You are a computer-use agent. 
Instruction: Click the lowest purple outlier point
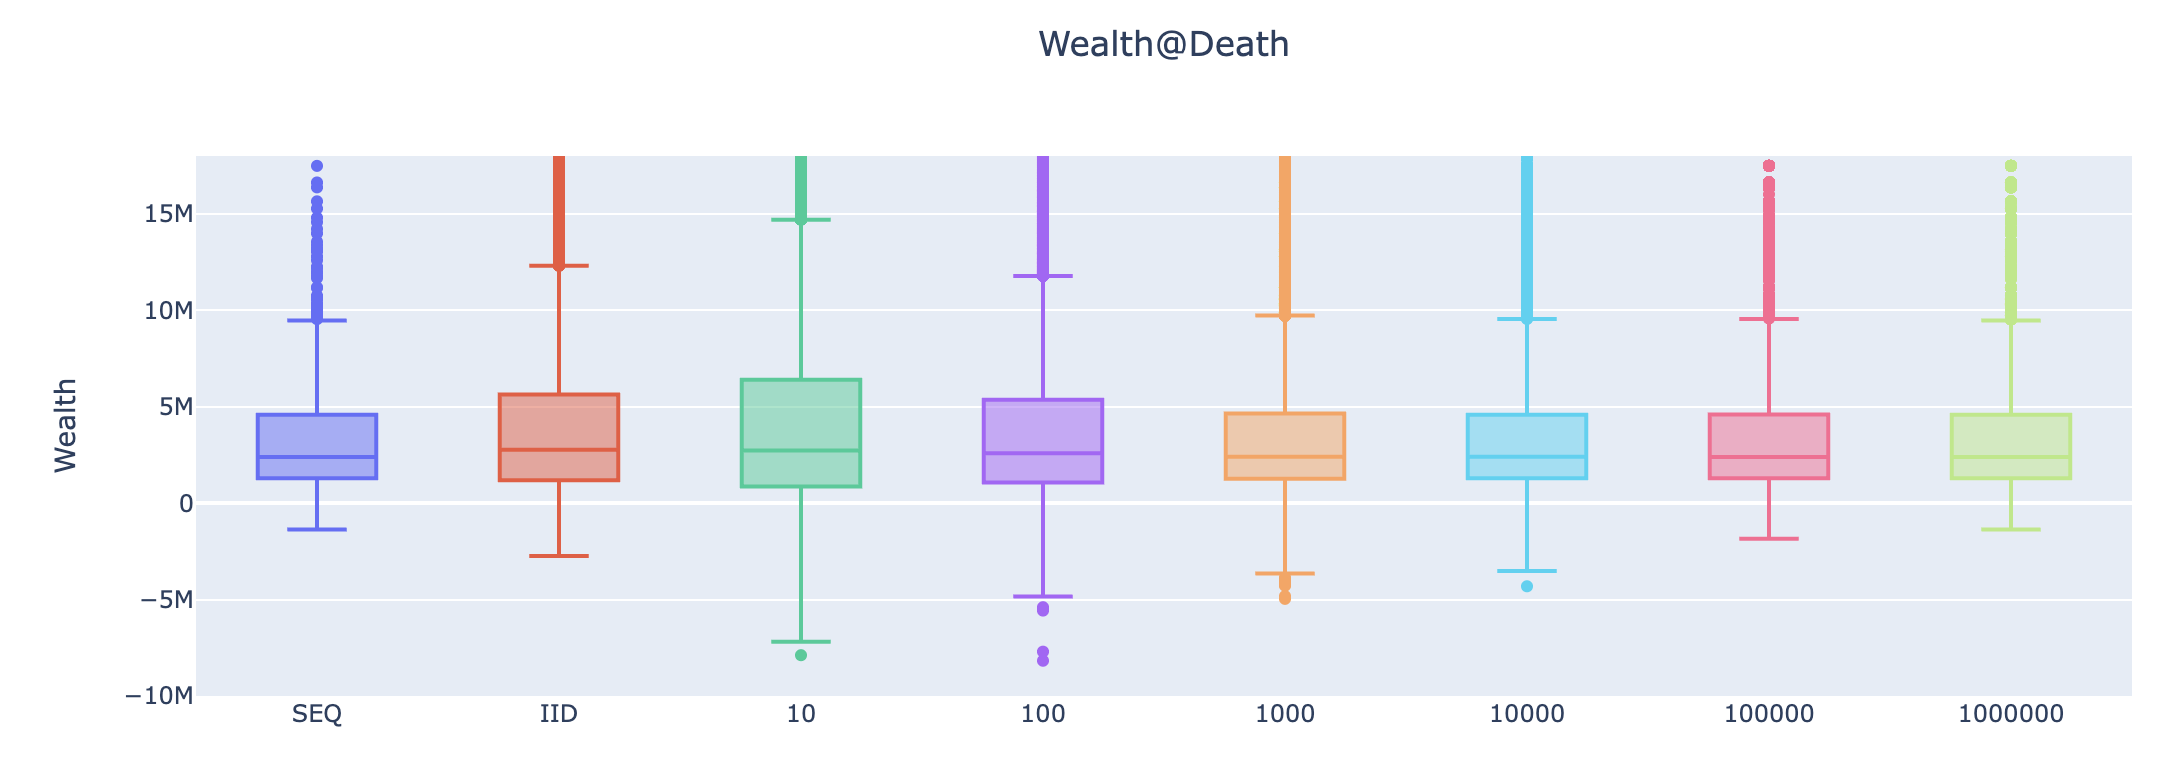pyautogui.click(x=1043, y=661)
